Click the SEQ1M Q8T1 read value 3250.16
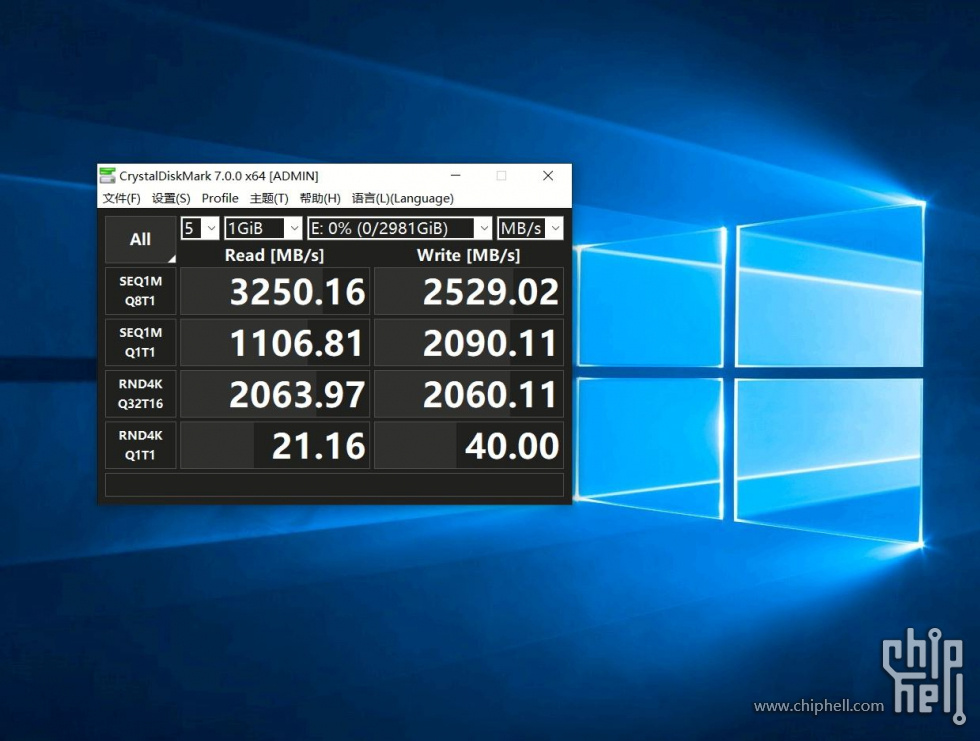The width and height of the screenshot is (980, 741). tap(276, 291)
